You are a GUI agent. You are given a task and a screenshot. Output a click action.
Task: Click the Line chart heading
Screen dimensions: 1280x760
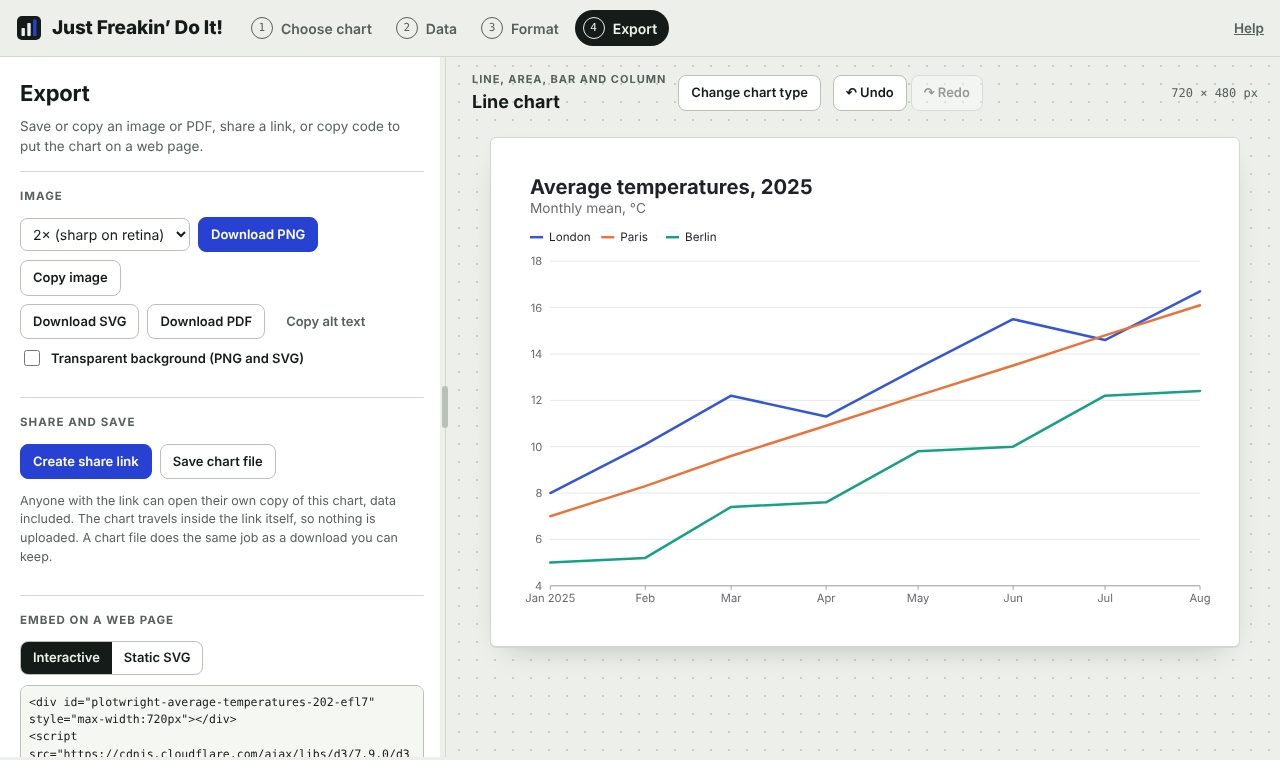(x=516, y=102)
